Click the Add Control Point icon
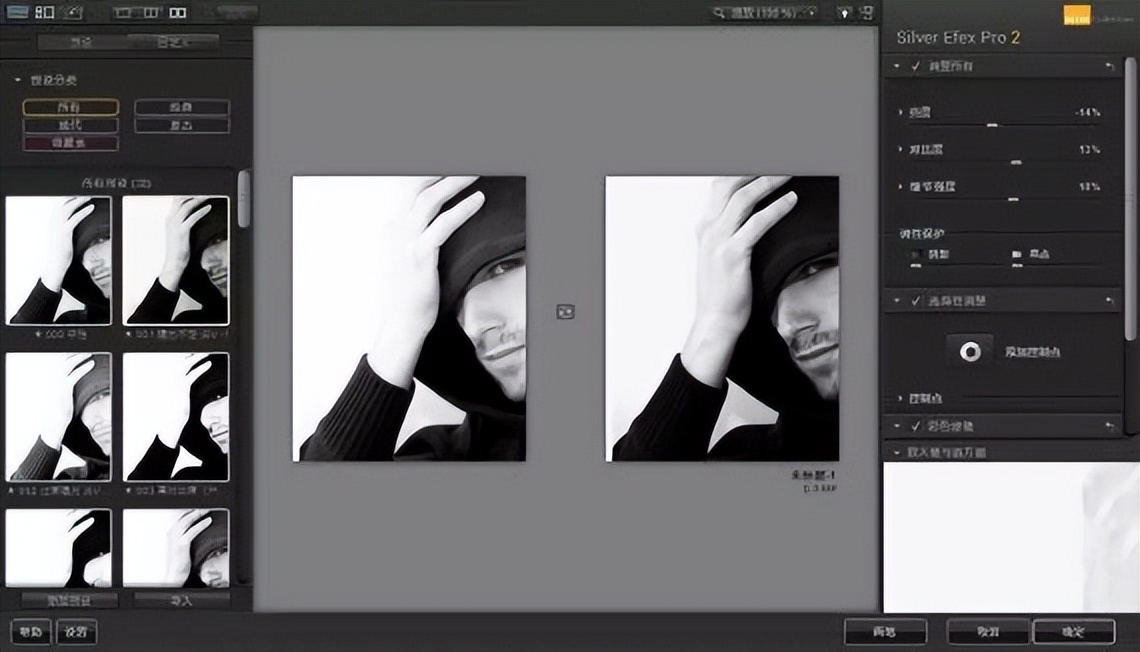The height and width of the screenshot is (652, 1140). [969, 351]
